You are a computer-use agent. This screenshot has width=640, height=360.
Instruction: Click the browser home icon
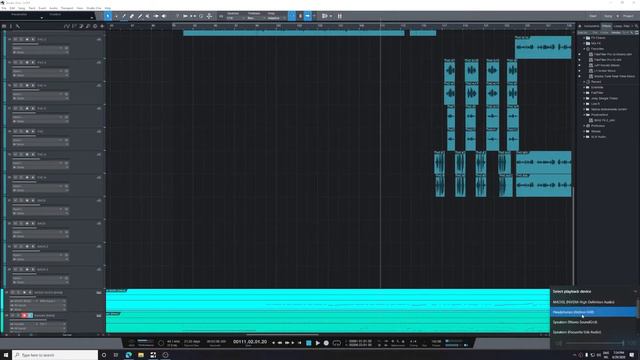580,26
